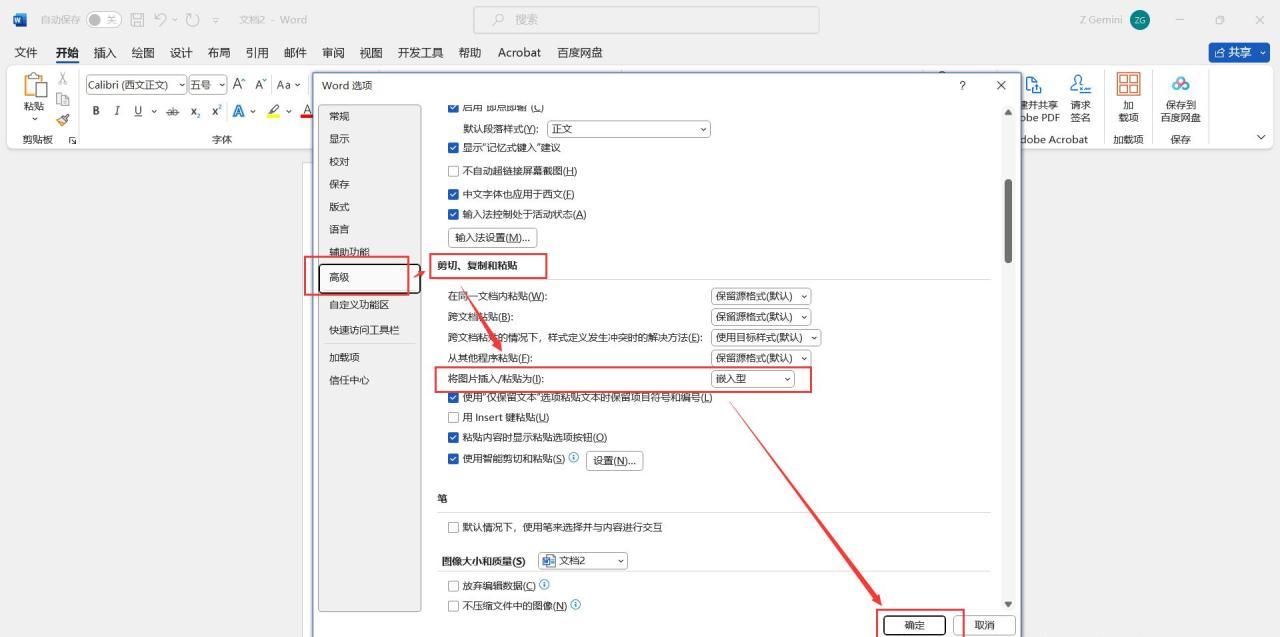Open default paragraph style 正文 dropdown
1280x637 pixels.
coord(628,129)
